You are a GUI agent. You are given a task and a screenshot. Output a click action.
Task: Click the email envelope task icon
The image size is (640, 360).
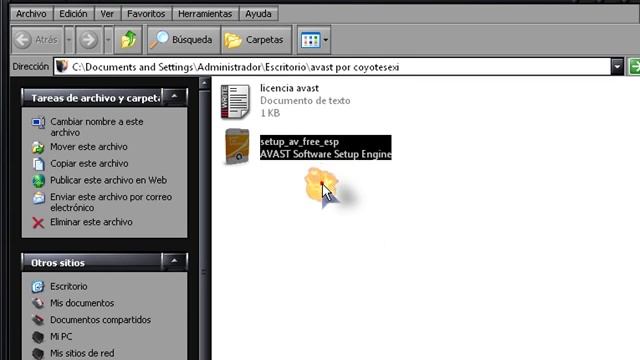(x=38, y=198)
